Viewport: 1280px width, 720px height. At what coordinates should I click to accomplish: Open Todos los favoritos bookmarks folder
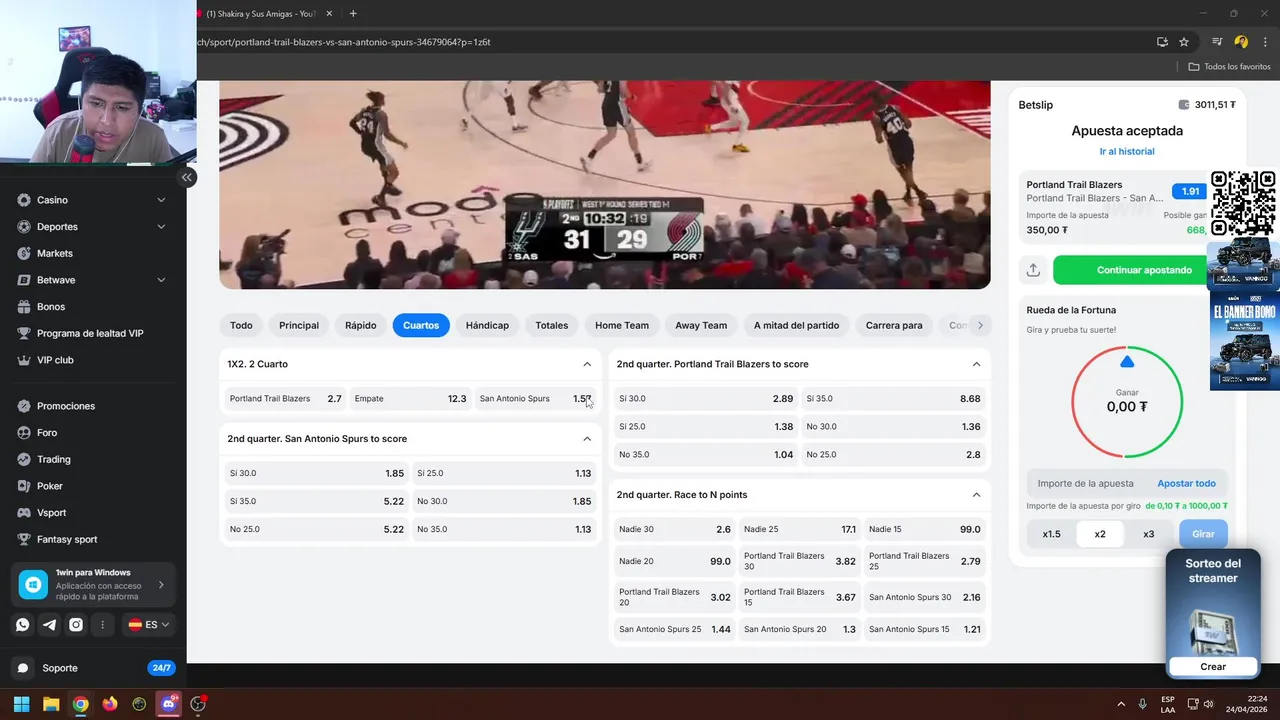[1229, 66]
